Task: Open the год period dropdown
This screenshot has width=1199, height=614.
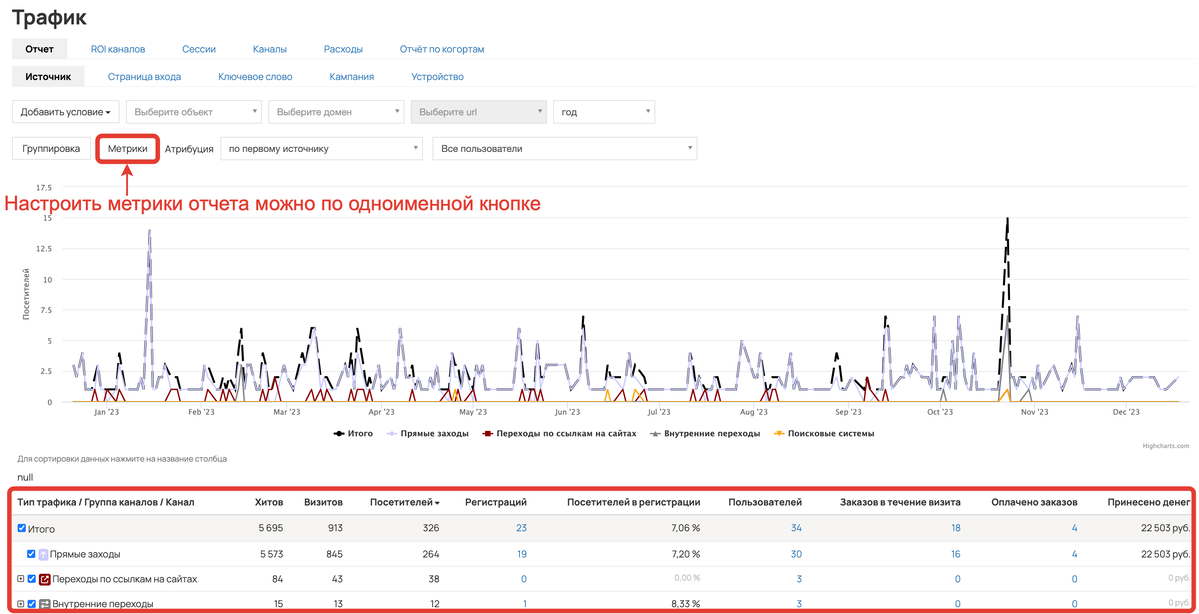Action: 604,112
